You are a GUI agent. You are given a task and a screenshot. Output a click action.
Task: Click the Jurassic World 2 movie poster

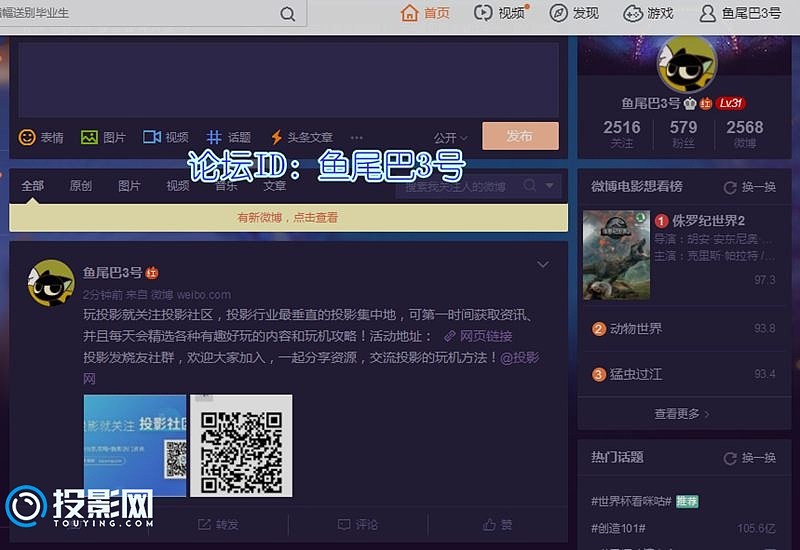(616, 255)
